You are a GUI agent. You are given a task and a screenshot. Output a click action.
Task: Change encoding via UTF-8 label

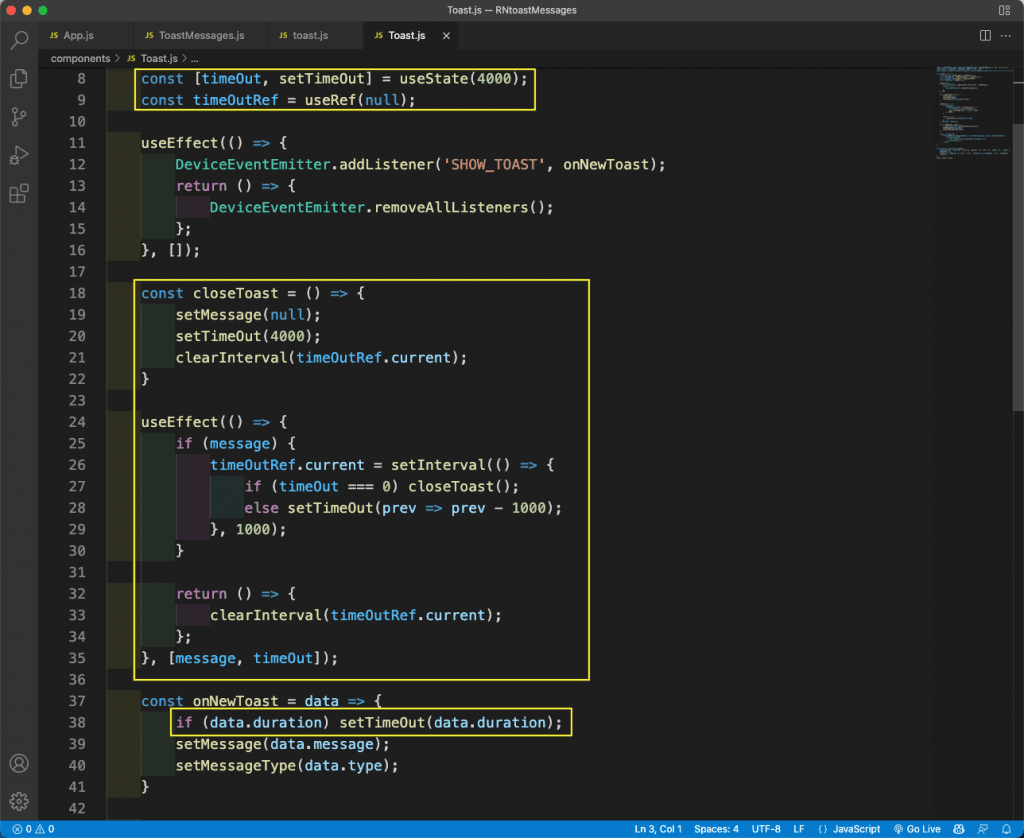tap(766, 829)
